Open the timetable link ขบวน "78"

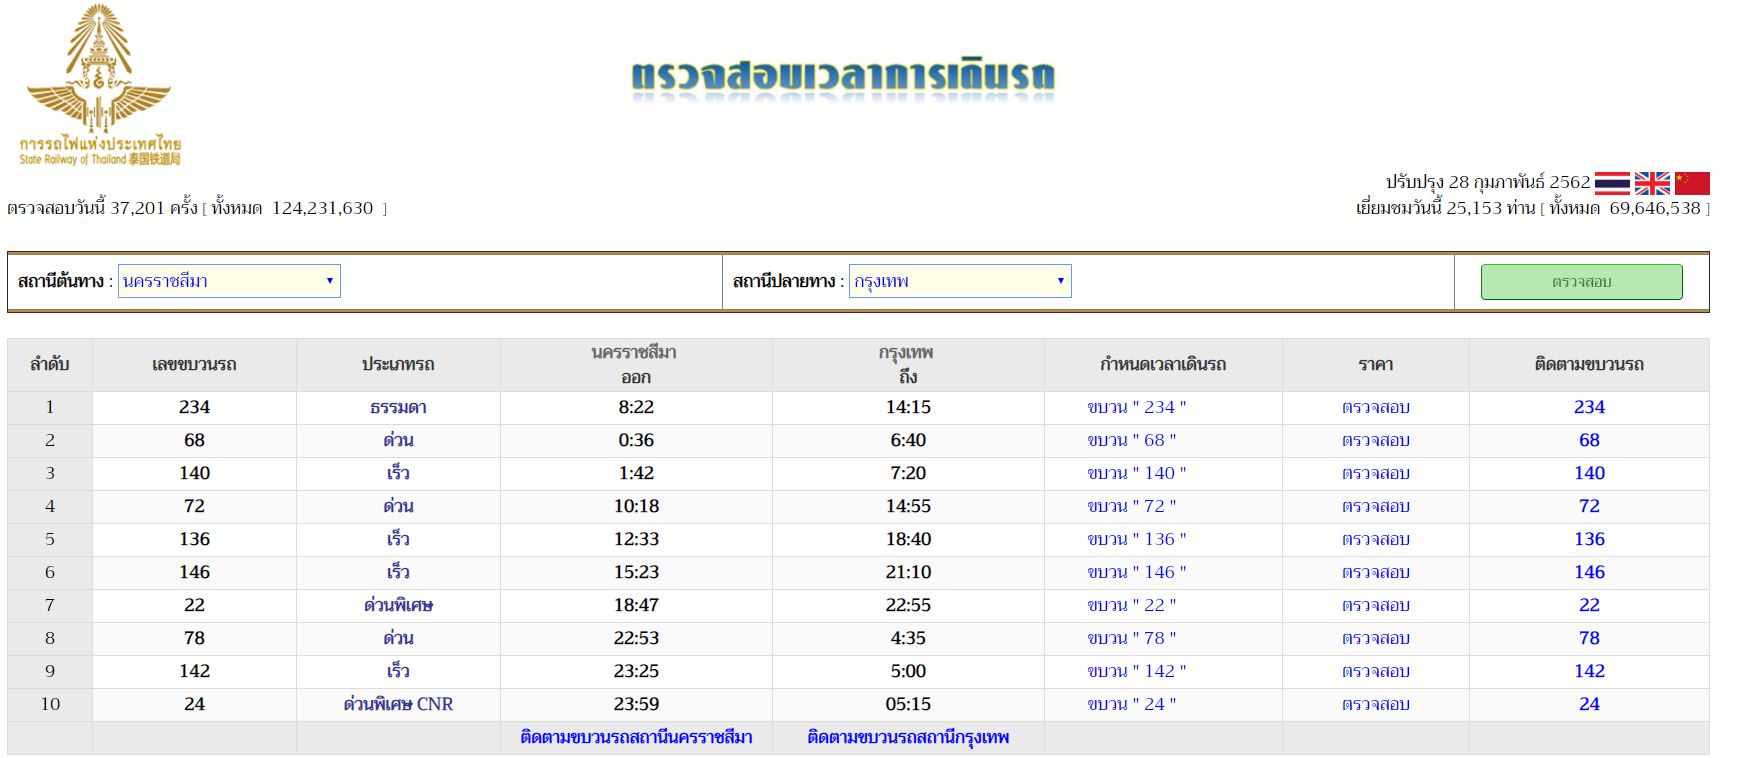pyautogui.click(x=1132, y=638)
